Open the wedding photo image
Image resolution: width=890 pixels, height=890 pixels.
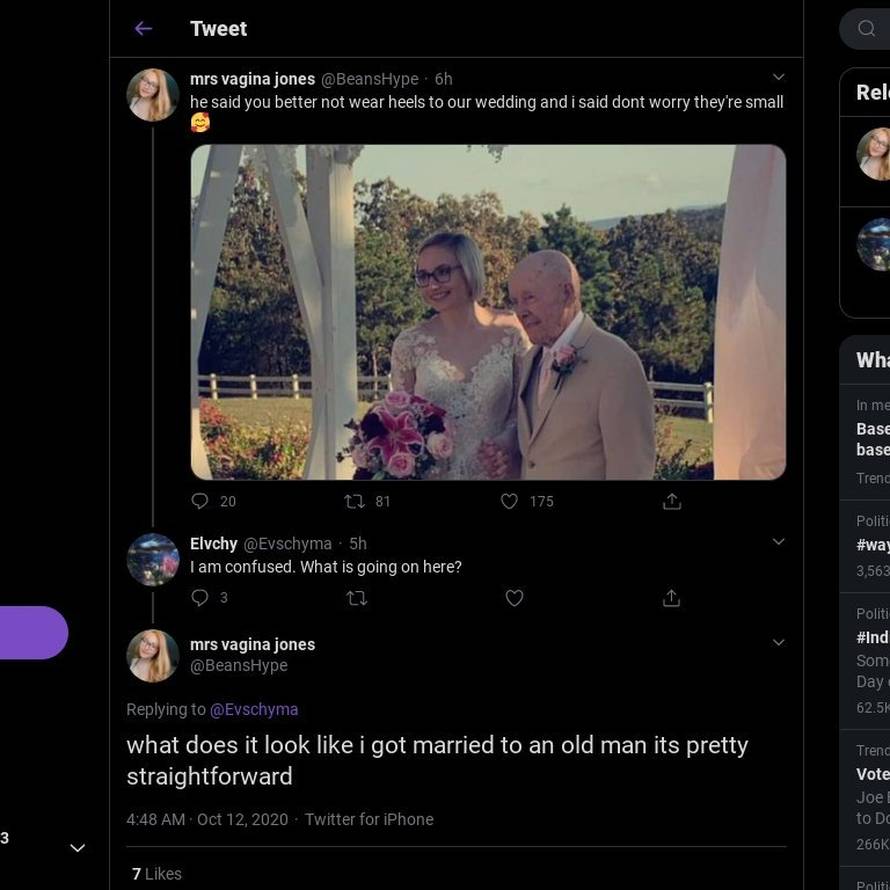(488, 312)
